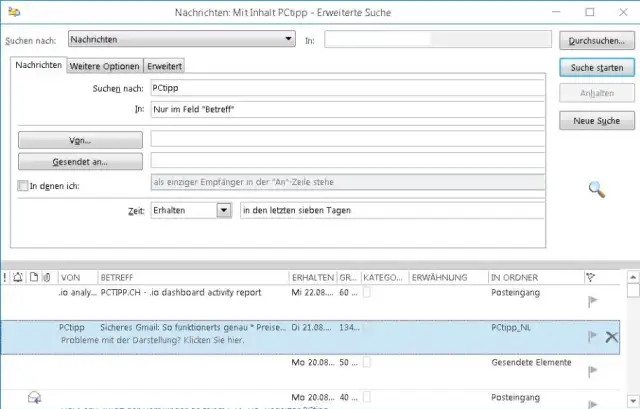Sort by importance exclamation column icon
640x409 pixels.
click(7, 277)
